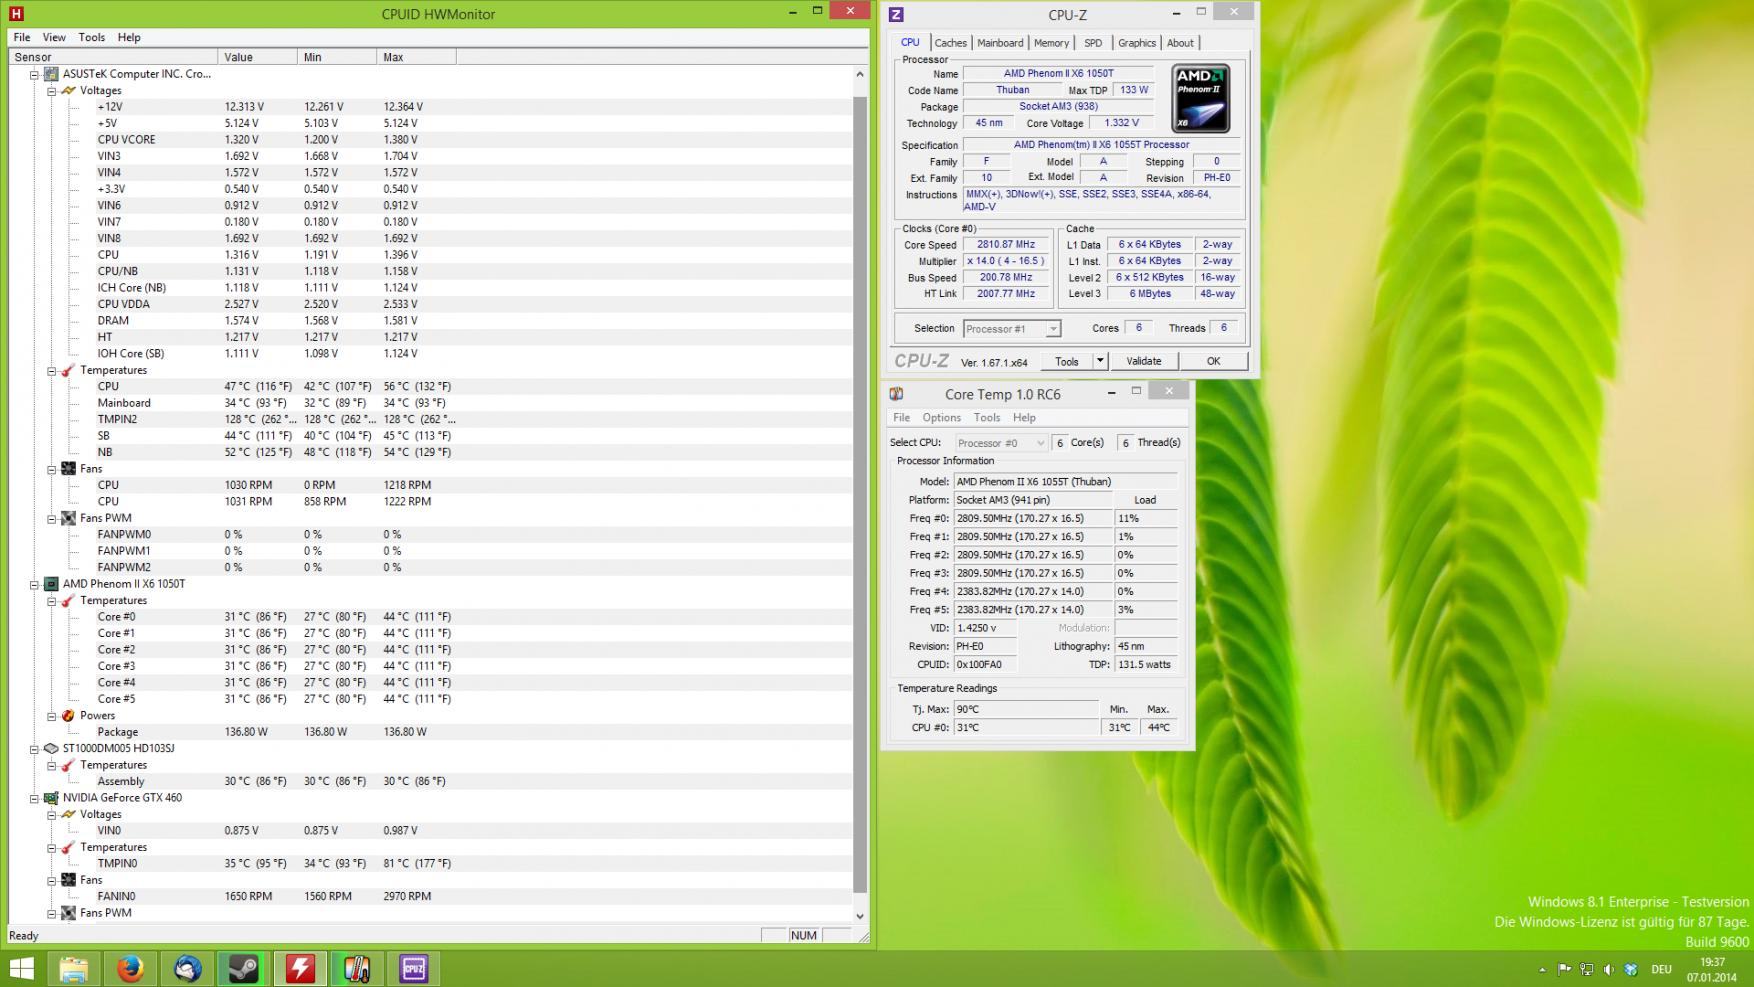Image resolution: width=1754 pixels, height=987 pixels.
Task: Collapse the NVIDIA GeForce GTX 460 node
Action: tap(34, 798)
